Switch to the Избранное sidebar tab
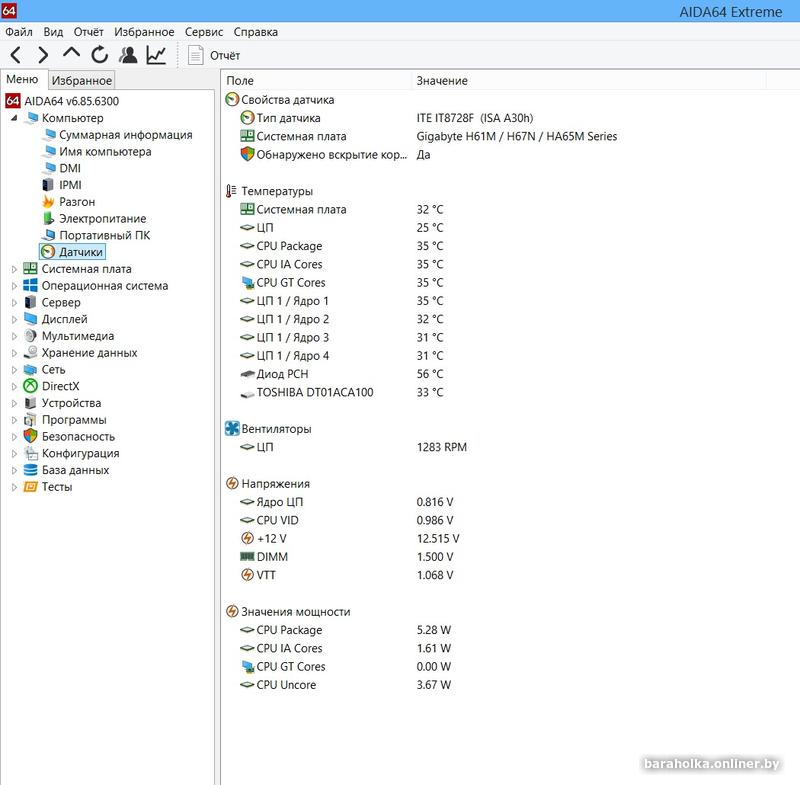Viewport: 800px width, 785px height. coord(82,80)
